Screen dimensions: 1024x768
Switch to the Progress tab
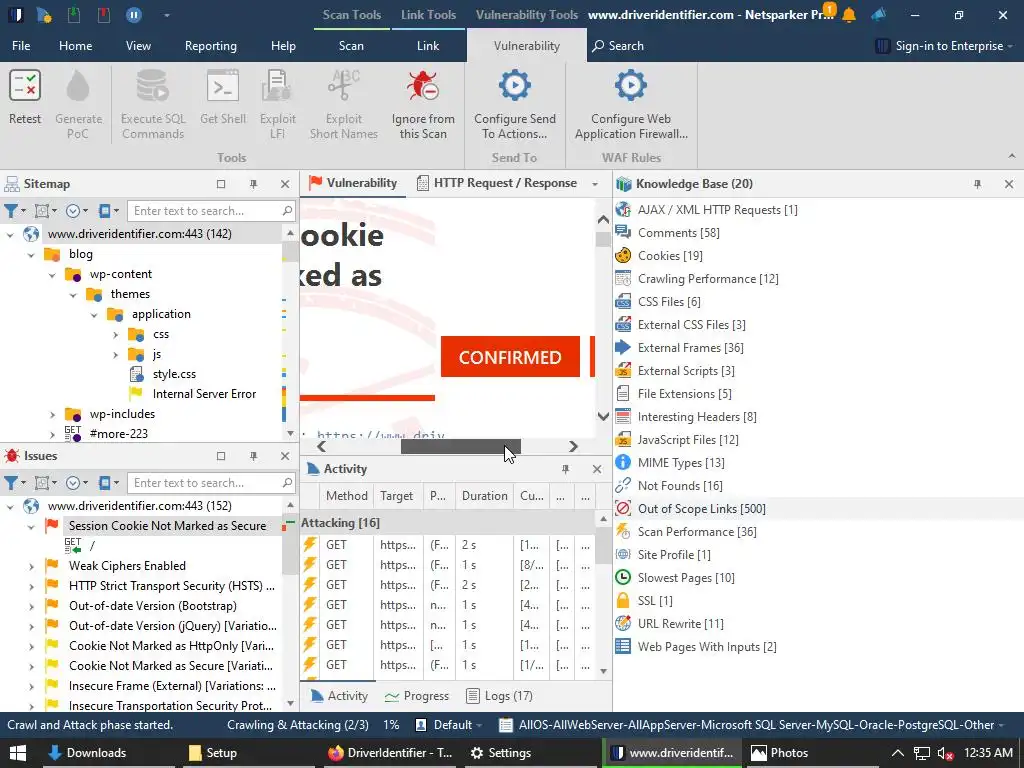pyautogui.click(x=417, y=696)
